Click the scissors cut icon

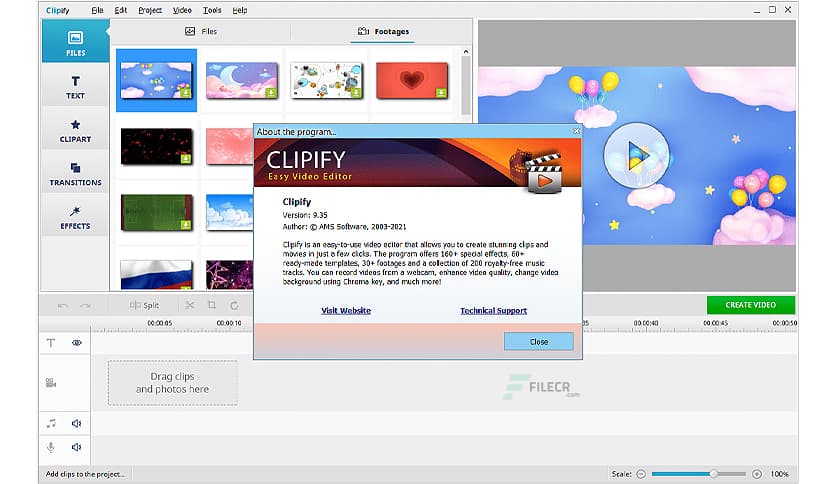[190, 305]
